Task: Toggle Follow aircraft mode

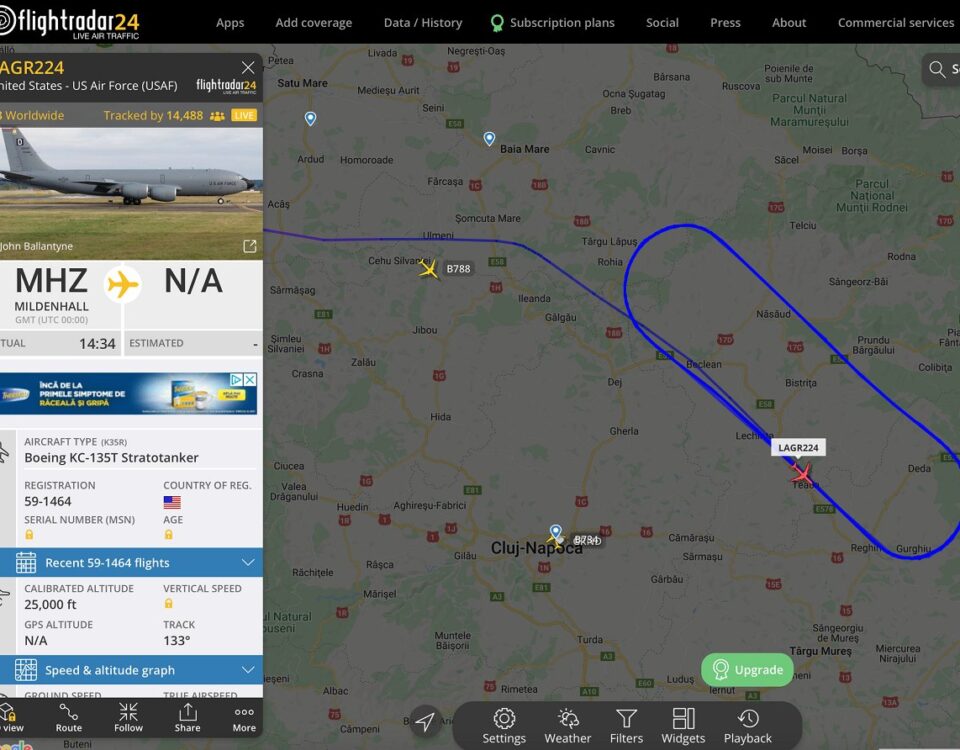Action: (x=128, y=718)
